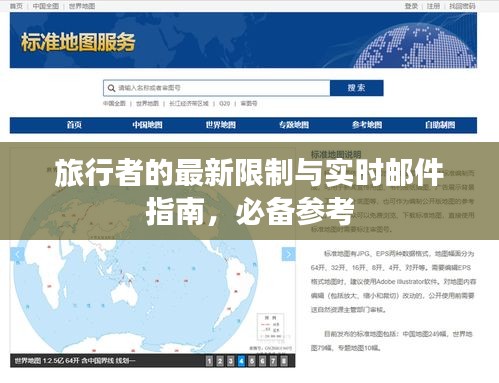Select 世界地图 quick link under search box
Screen dimensions: 499x383
tap(147, 103)
